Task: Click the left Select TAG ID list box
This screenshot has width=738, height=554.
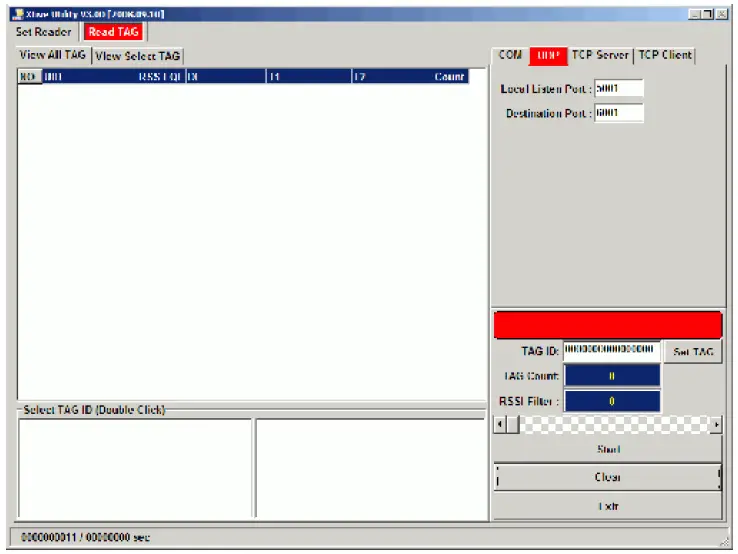Action: coord(135,468)
